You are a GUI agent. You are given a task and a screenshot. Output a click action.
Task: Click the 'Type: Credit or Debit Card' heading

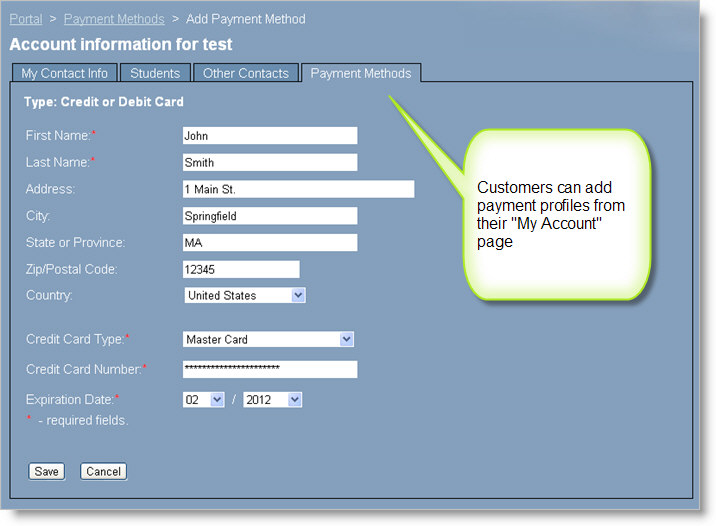click(x=104, y=102)
